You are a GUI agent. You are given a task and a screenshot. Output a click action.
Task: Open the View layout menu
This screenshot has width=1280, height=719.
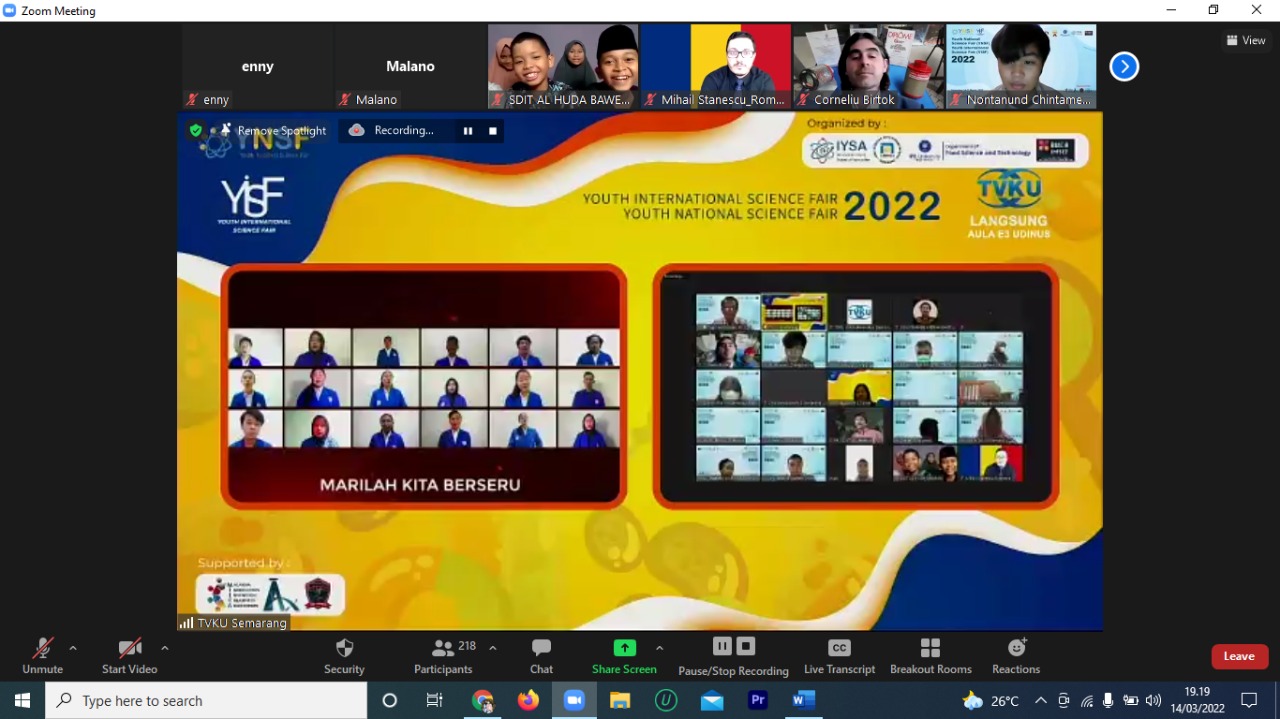1246,40
